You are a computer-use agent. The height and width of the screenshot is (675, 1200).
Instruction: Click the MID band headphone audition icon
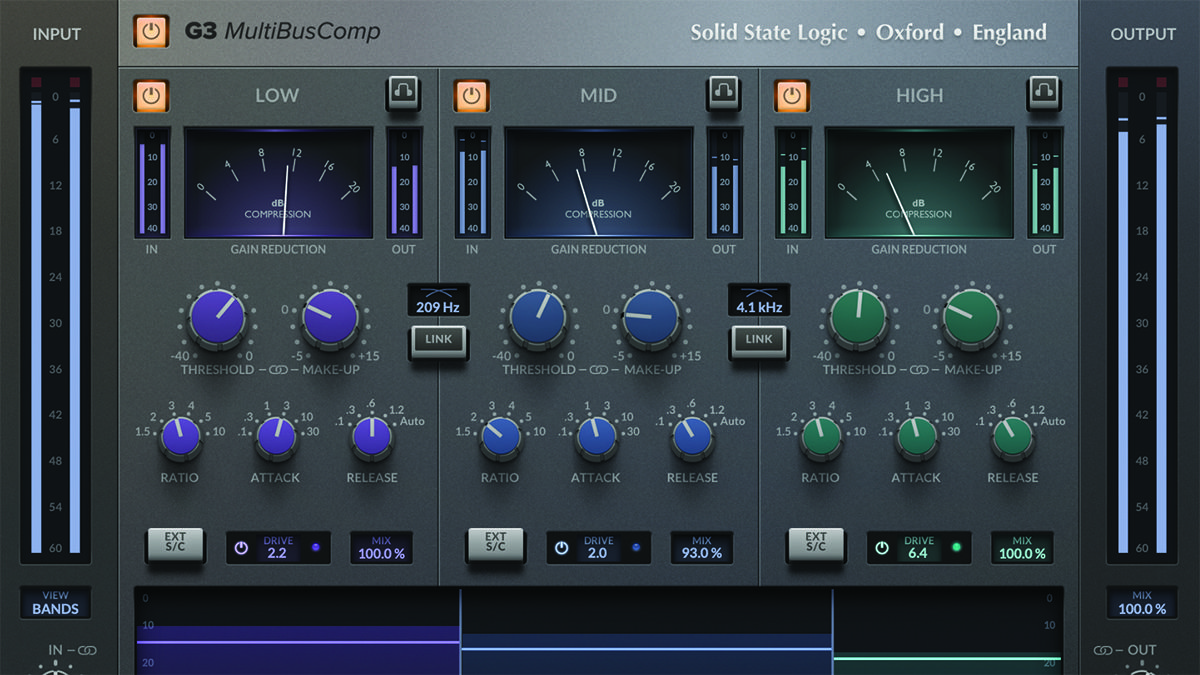coord(724,95)
